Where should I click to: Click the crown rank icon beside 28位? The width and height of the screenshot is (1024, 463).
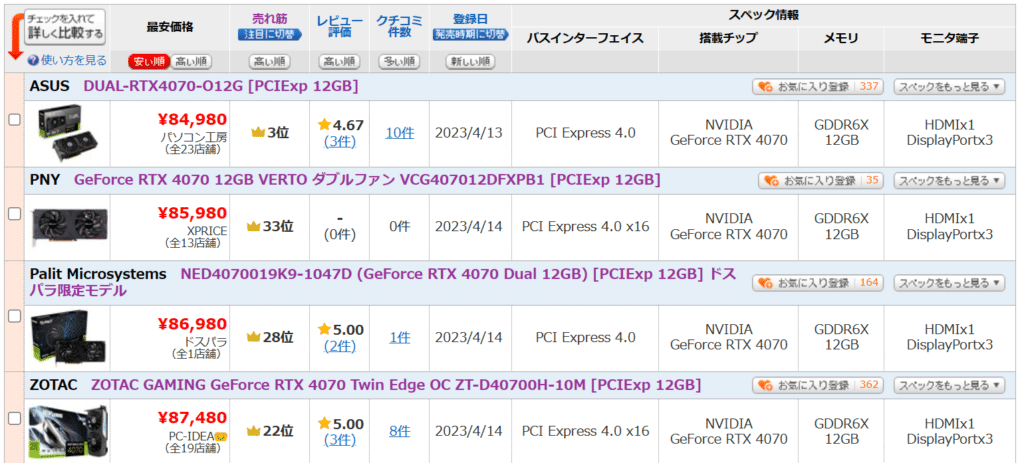[253, 338]
